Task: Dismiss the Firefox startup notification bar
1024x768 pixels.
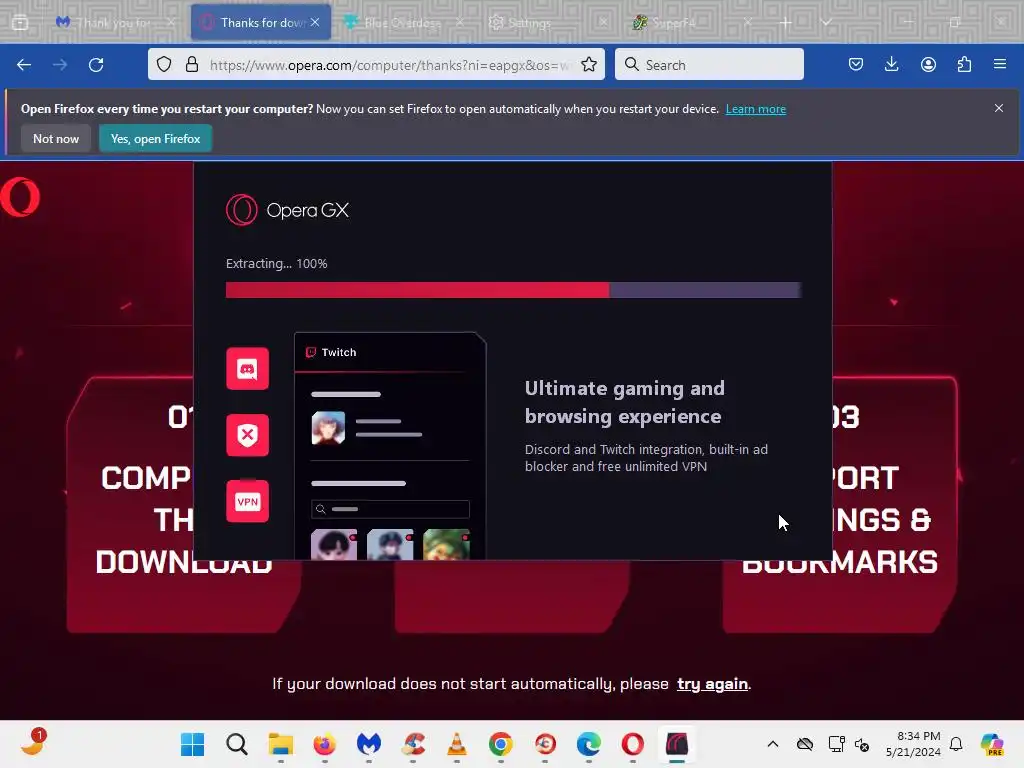Action: [x=999, y=108]
